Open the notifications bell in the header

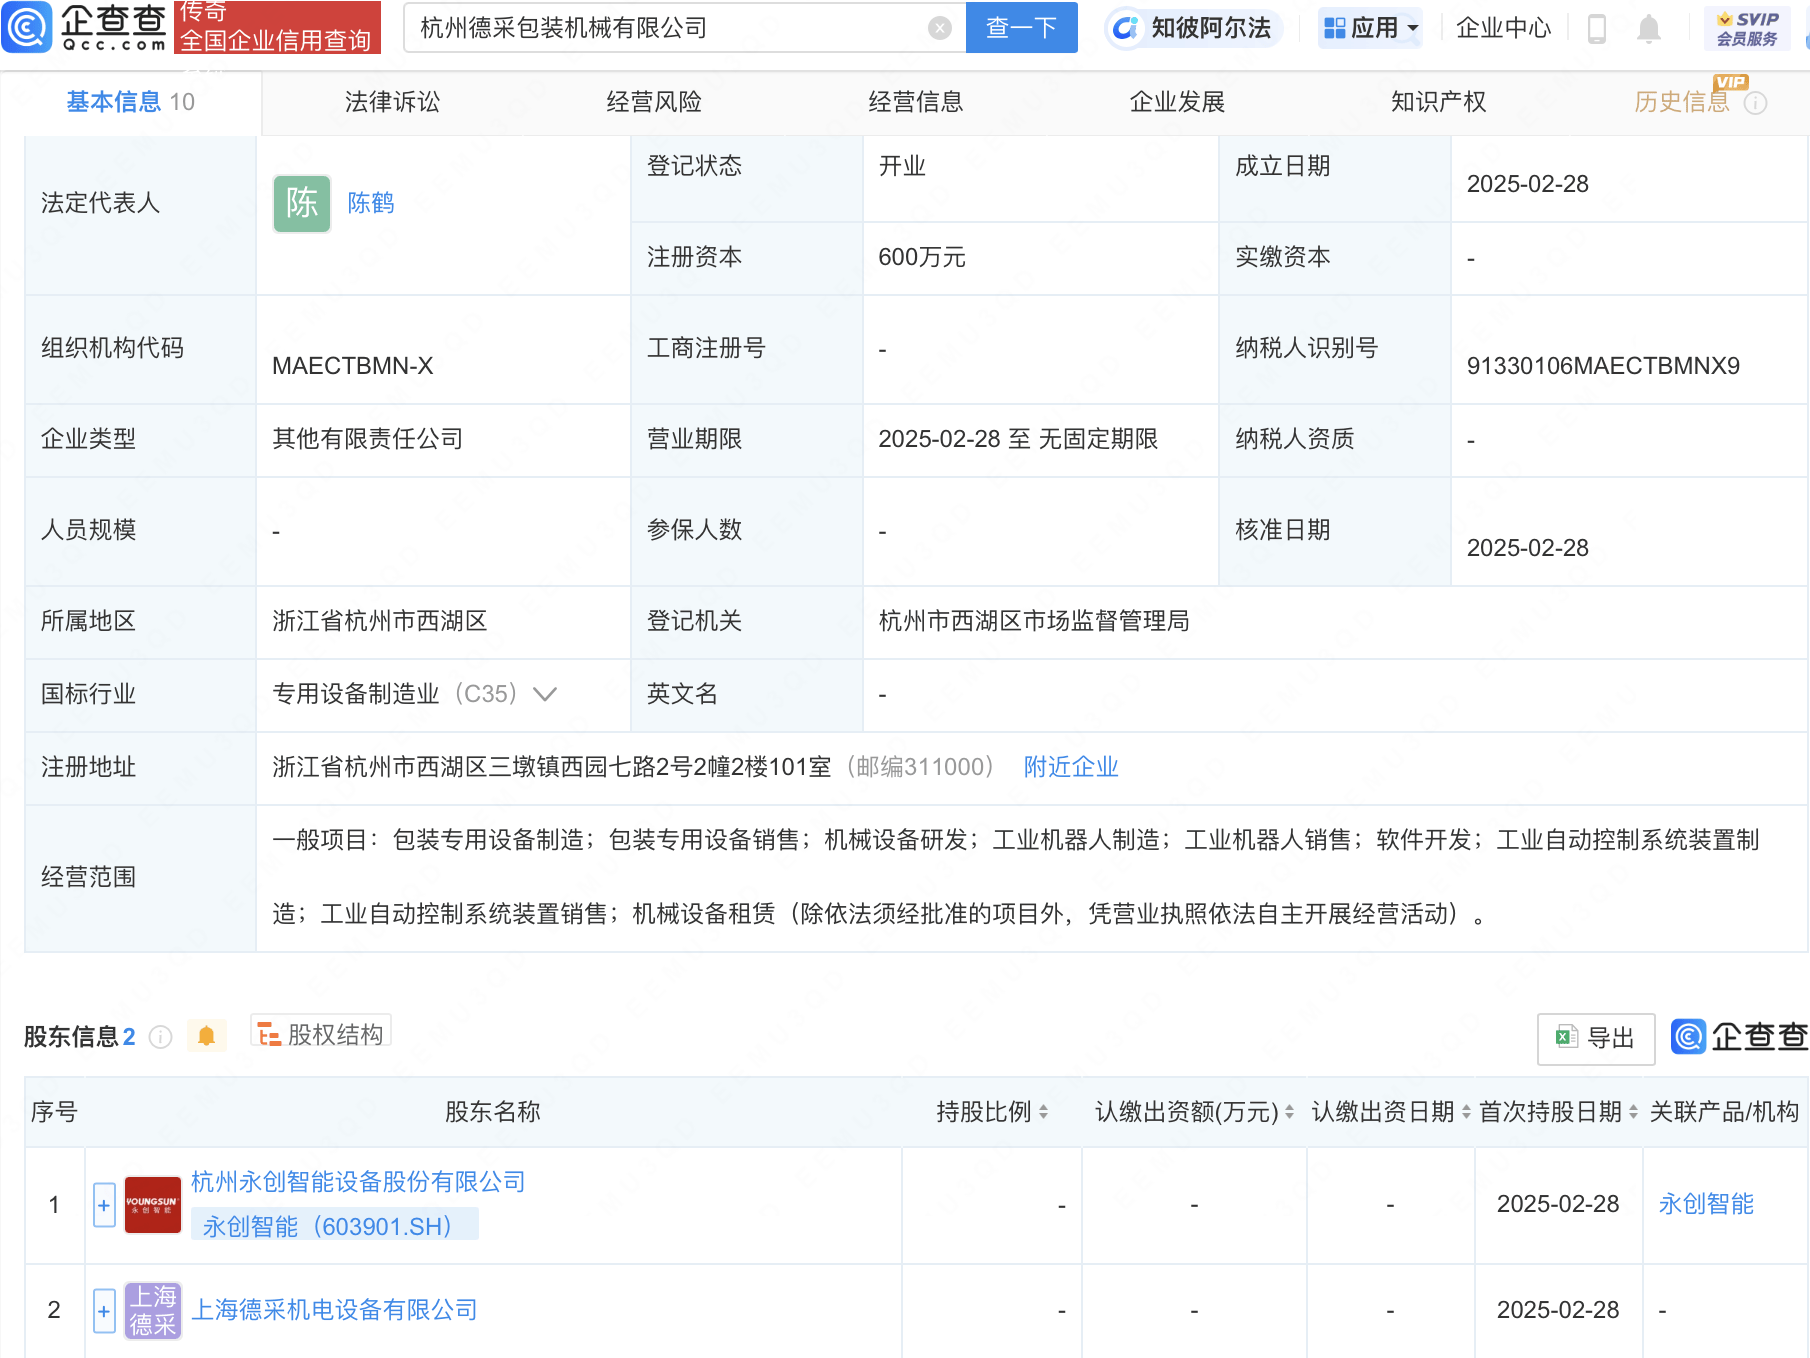pyautogui.click(x=1649, y=29)
